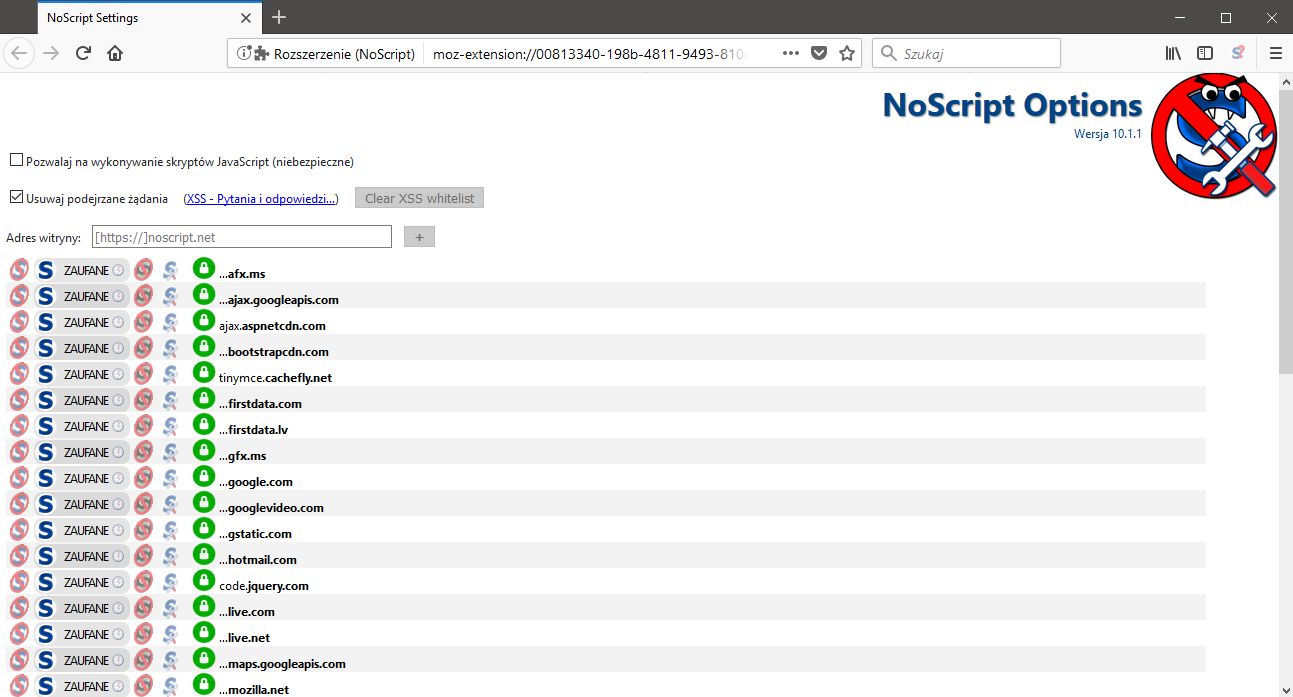Open the NoScript toolbar extension icon

tap(1239, 53)
